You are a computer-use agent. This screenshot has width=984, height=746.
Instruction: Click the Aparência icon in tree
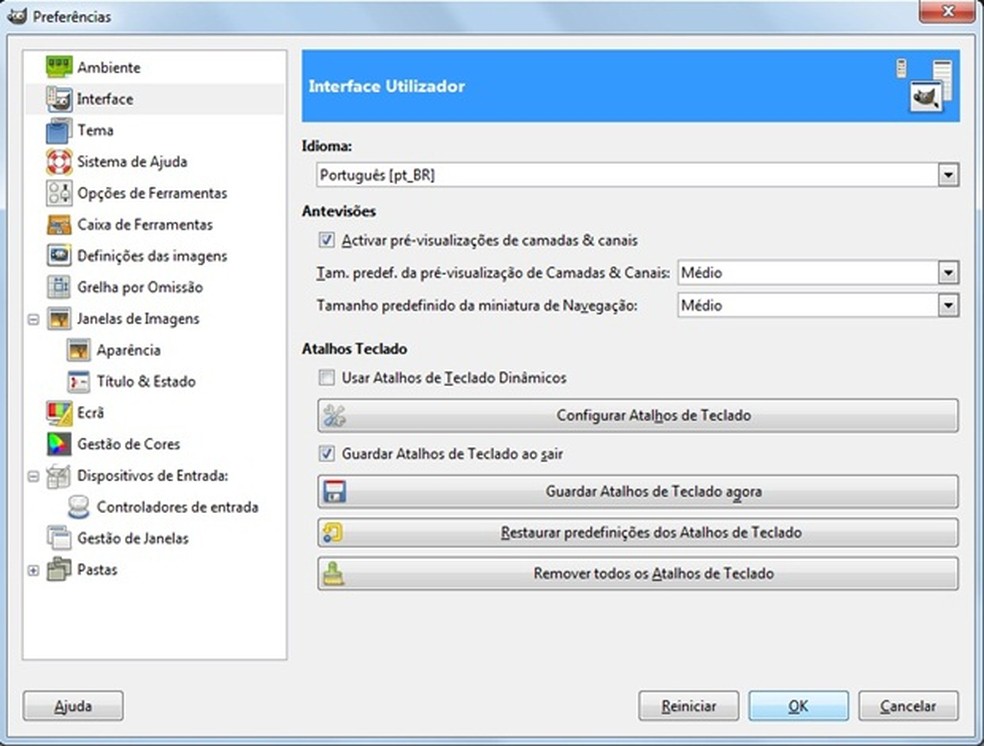point(78,350)
